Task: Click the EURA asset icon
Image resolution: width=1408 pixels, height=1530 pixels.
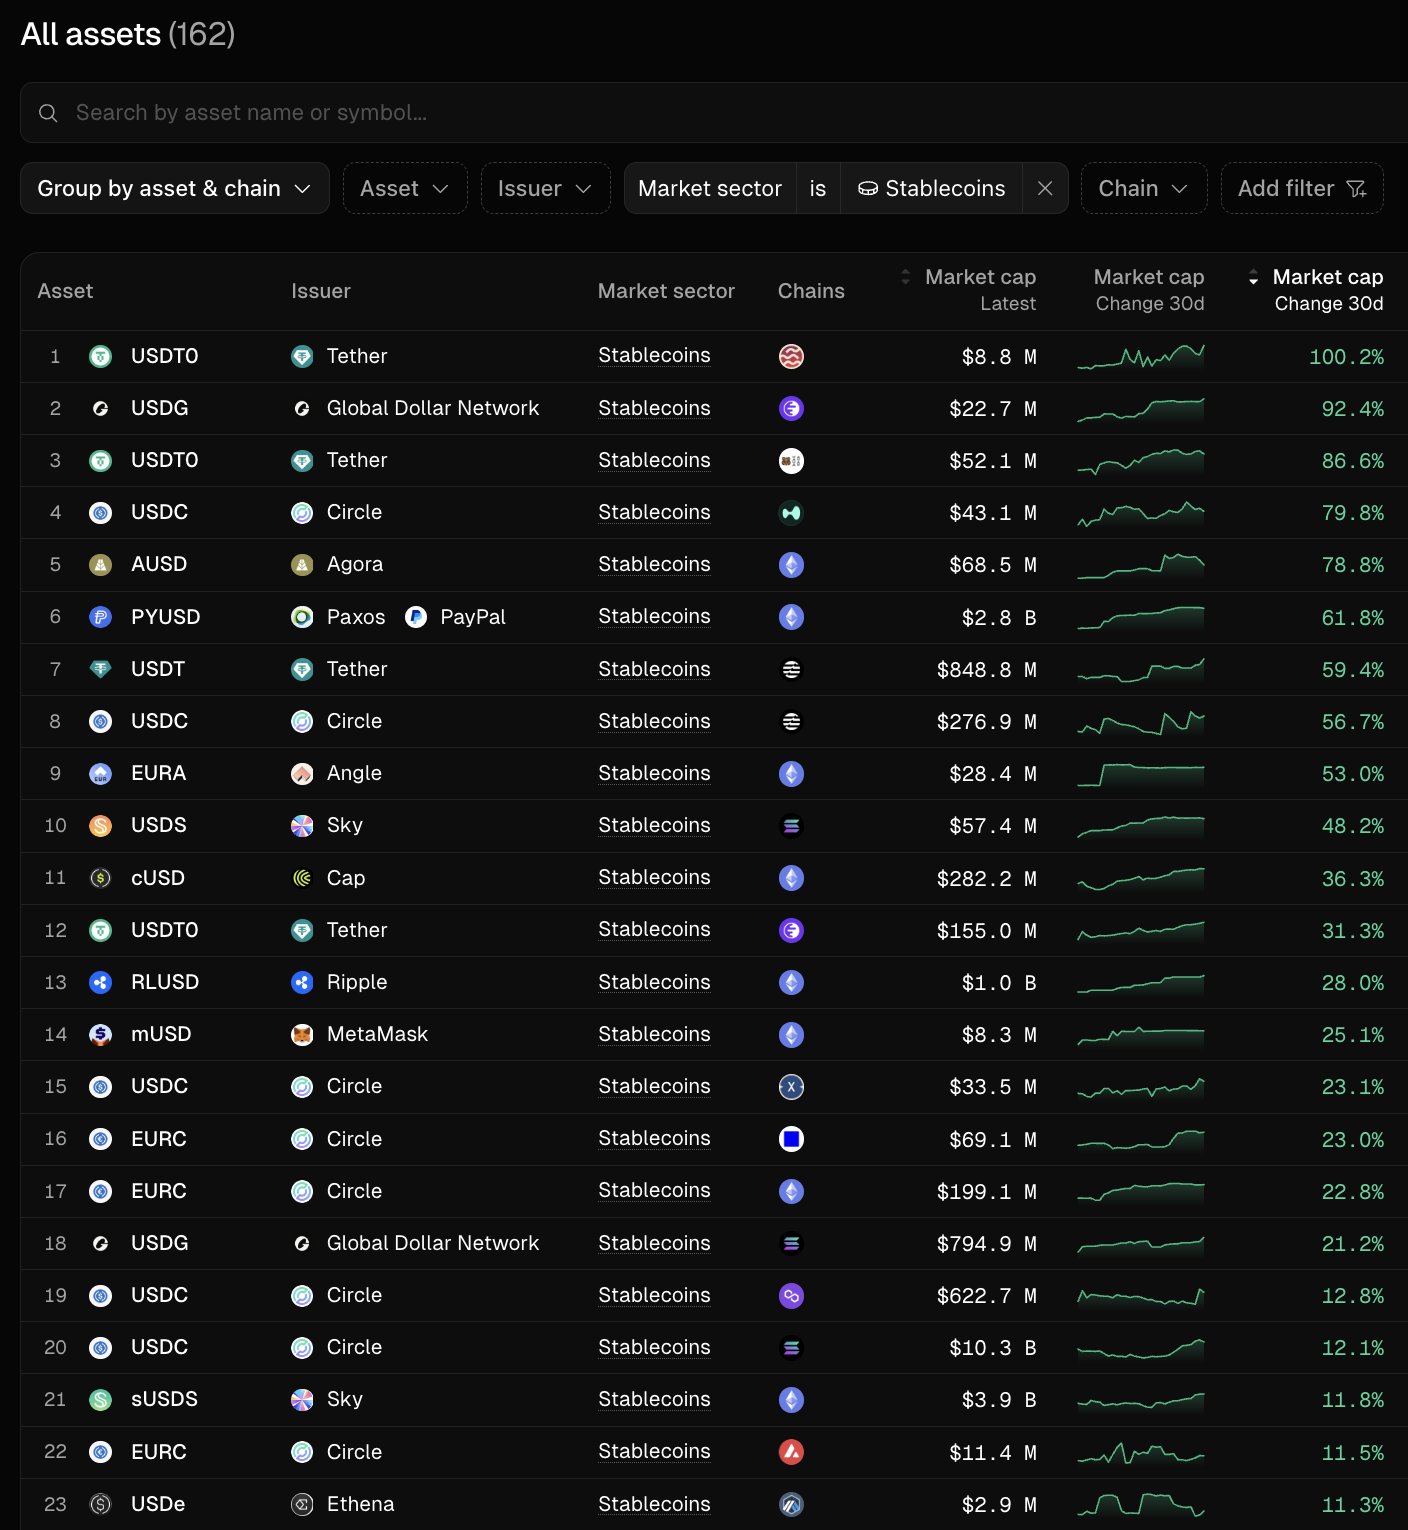Action: 101,773
